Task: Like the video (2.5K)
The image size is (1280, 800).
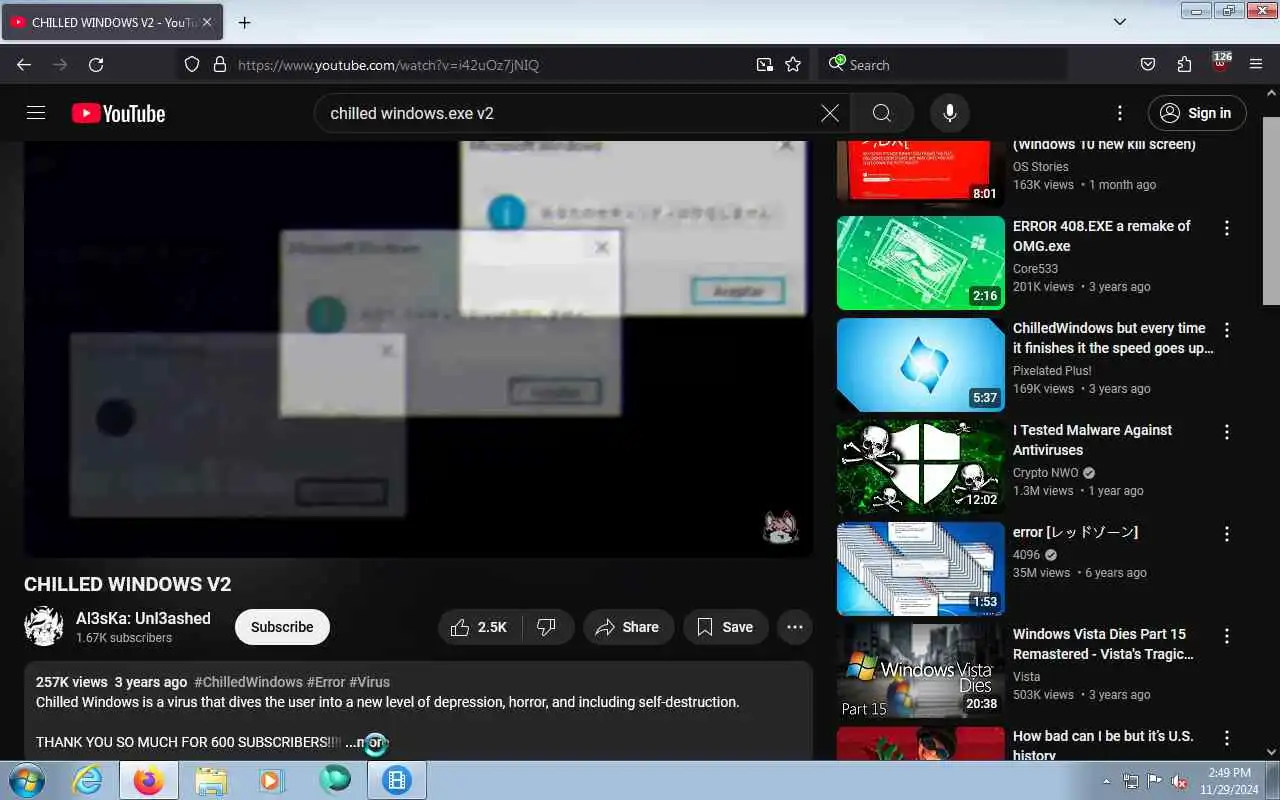Action: point(478,627)
